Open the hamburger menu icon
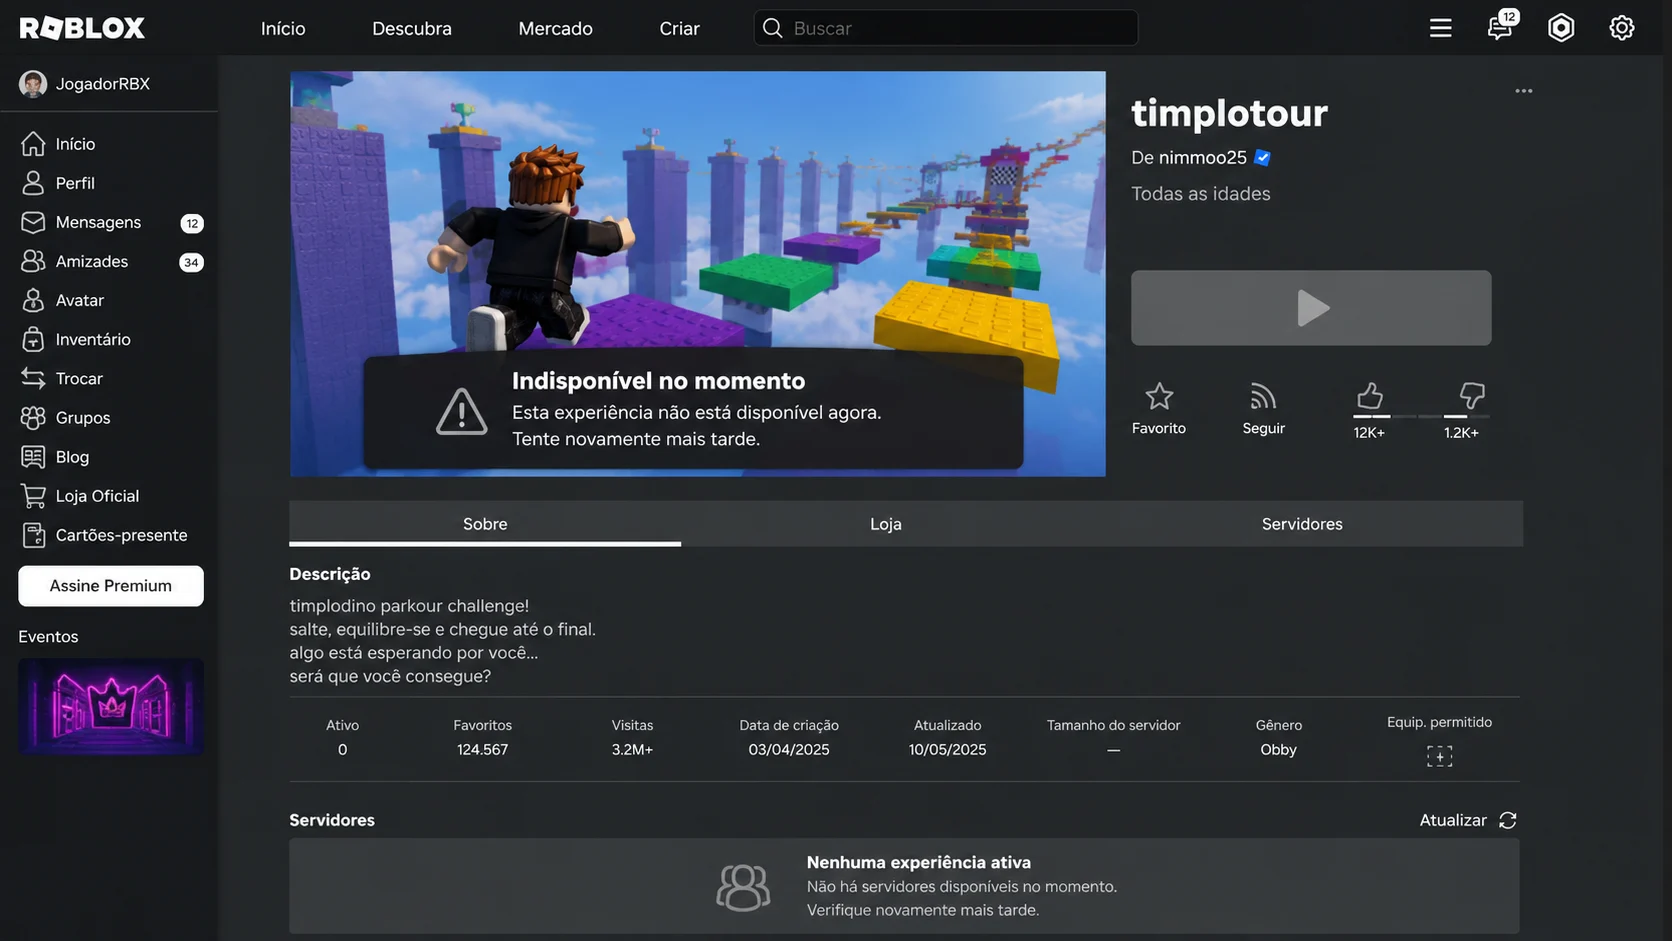The width and height of the screenshot is (1672, 941). (x=1440, y=28)
